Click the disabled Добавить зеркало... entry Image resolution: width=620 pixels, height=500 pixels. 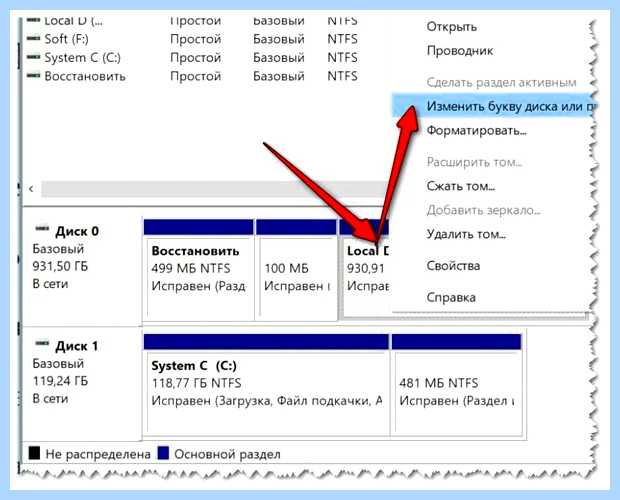pos(483,210)
